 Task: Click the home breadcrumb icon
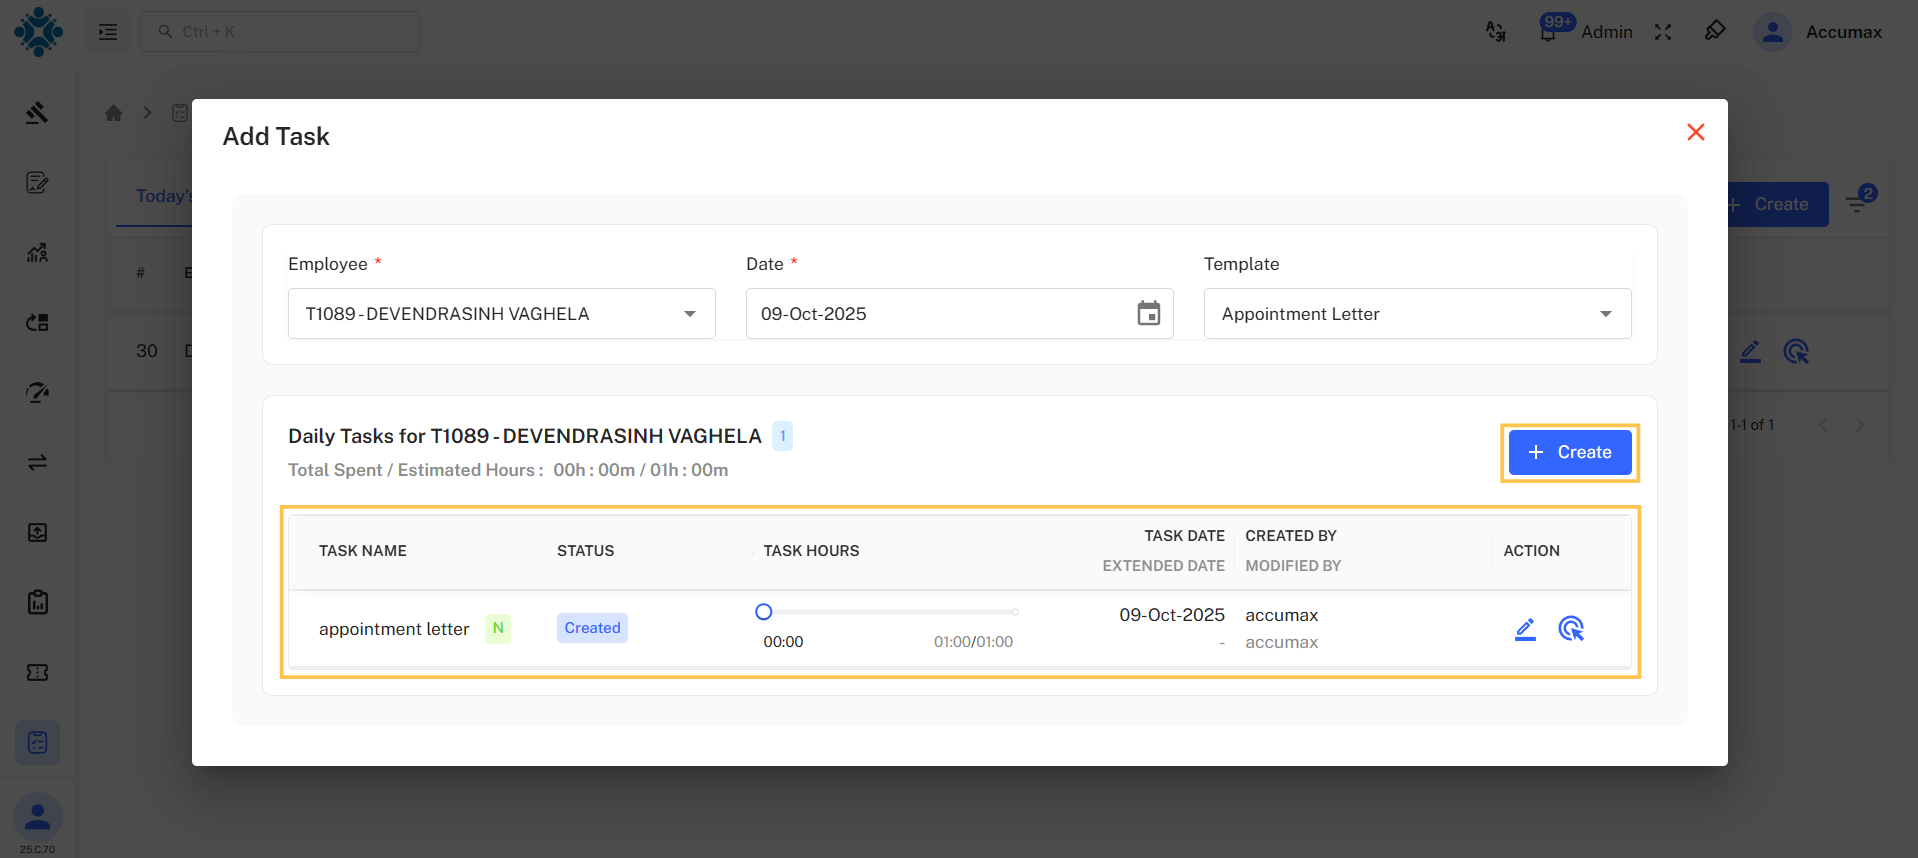(114, 113)
